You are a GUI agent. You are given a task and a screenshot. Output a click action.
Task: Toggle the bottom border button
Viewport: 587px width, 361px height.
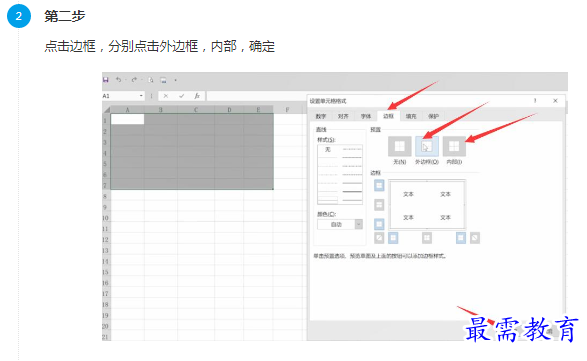click(379, 224)
